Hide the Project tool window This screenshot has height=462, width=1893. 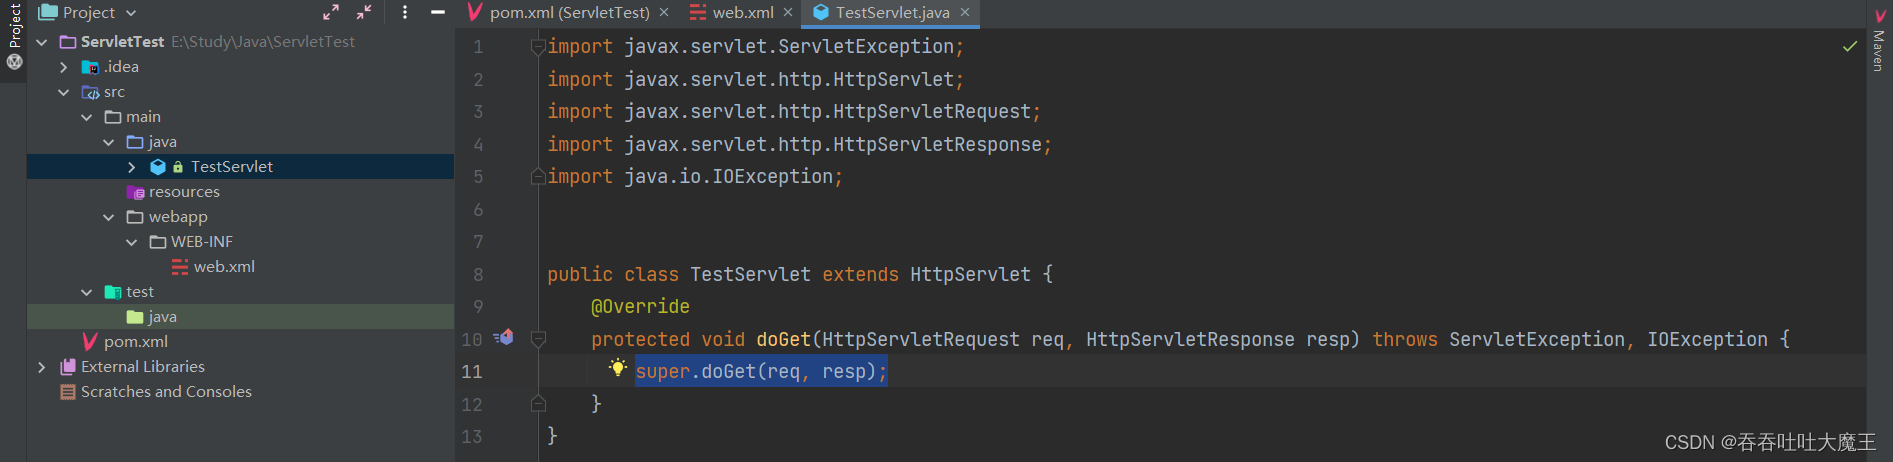tap(438, 12)
